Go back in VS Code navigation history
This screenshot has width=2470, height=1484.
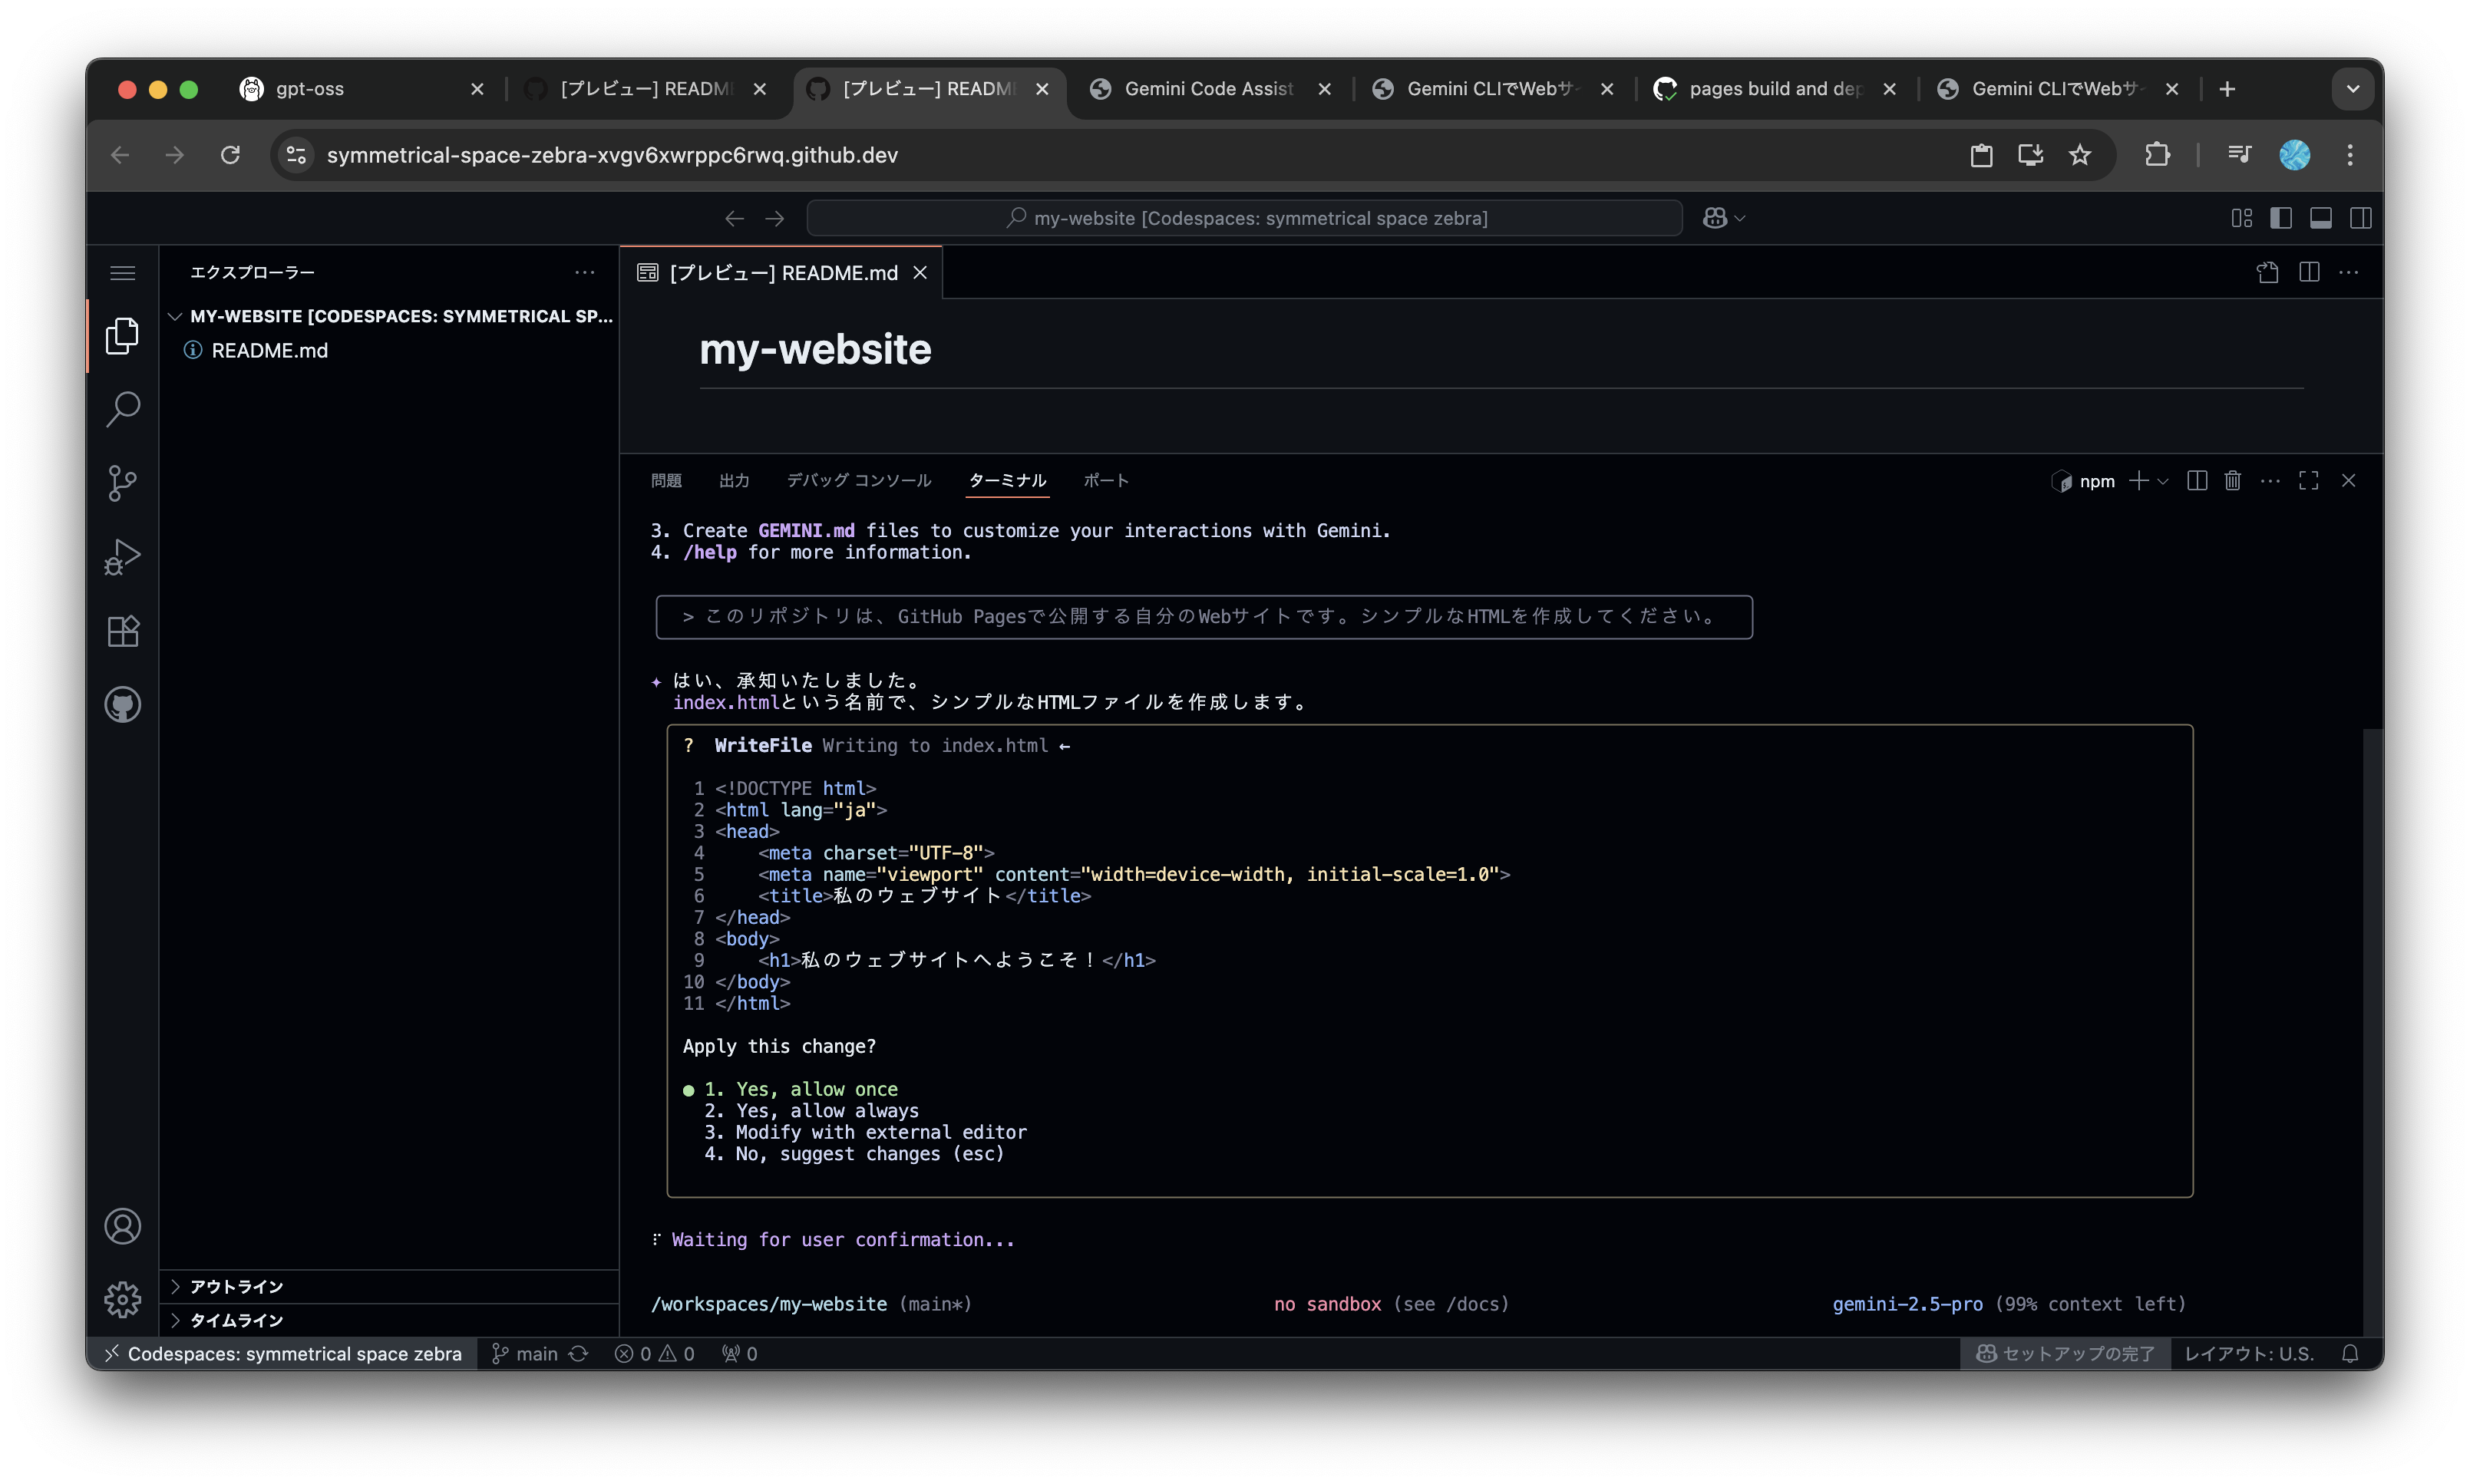tap(734, 218)
